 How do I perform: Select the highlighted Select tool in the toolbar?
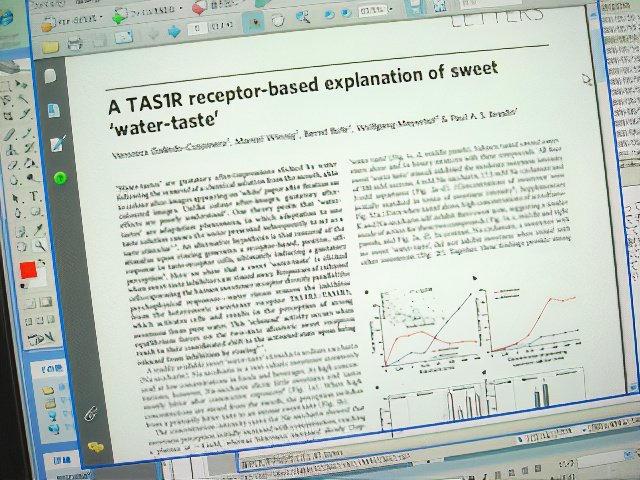(254, 21)
